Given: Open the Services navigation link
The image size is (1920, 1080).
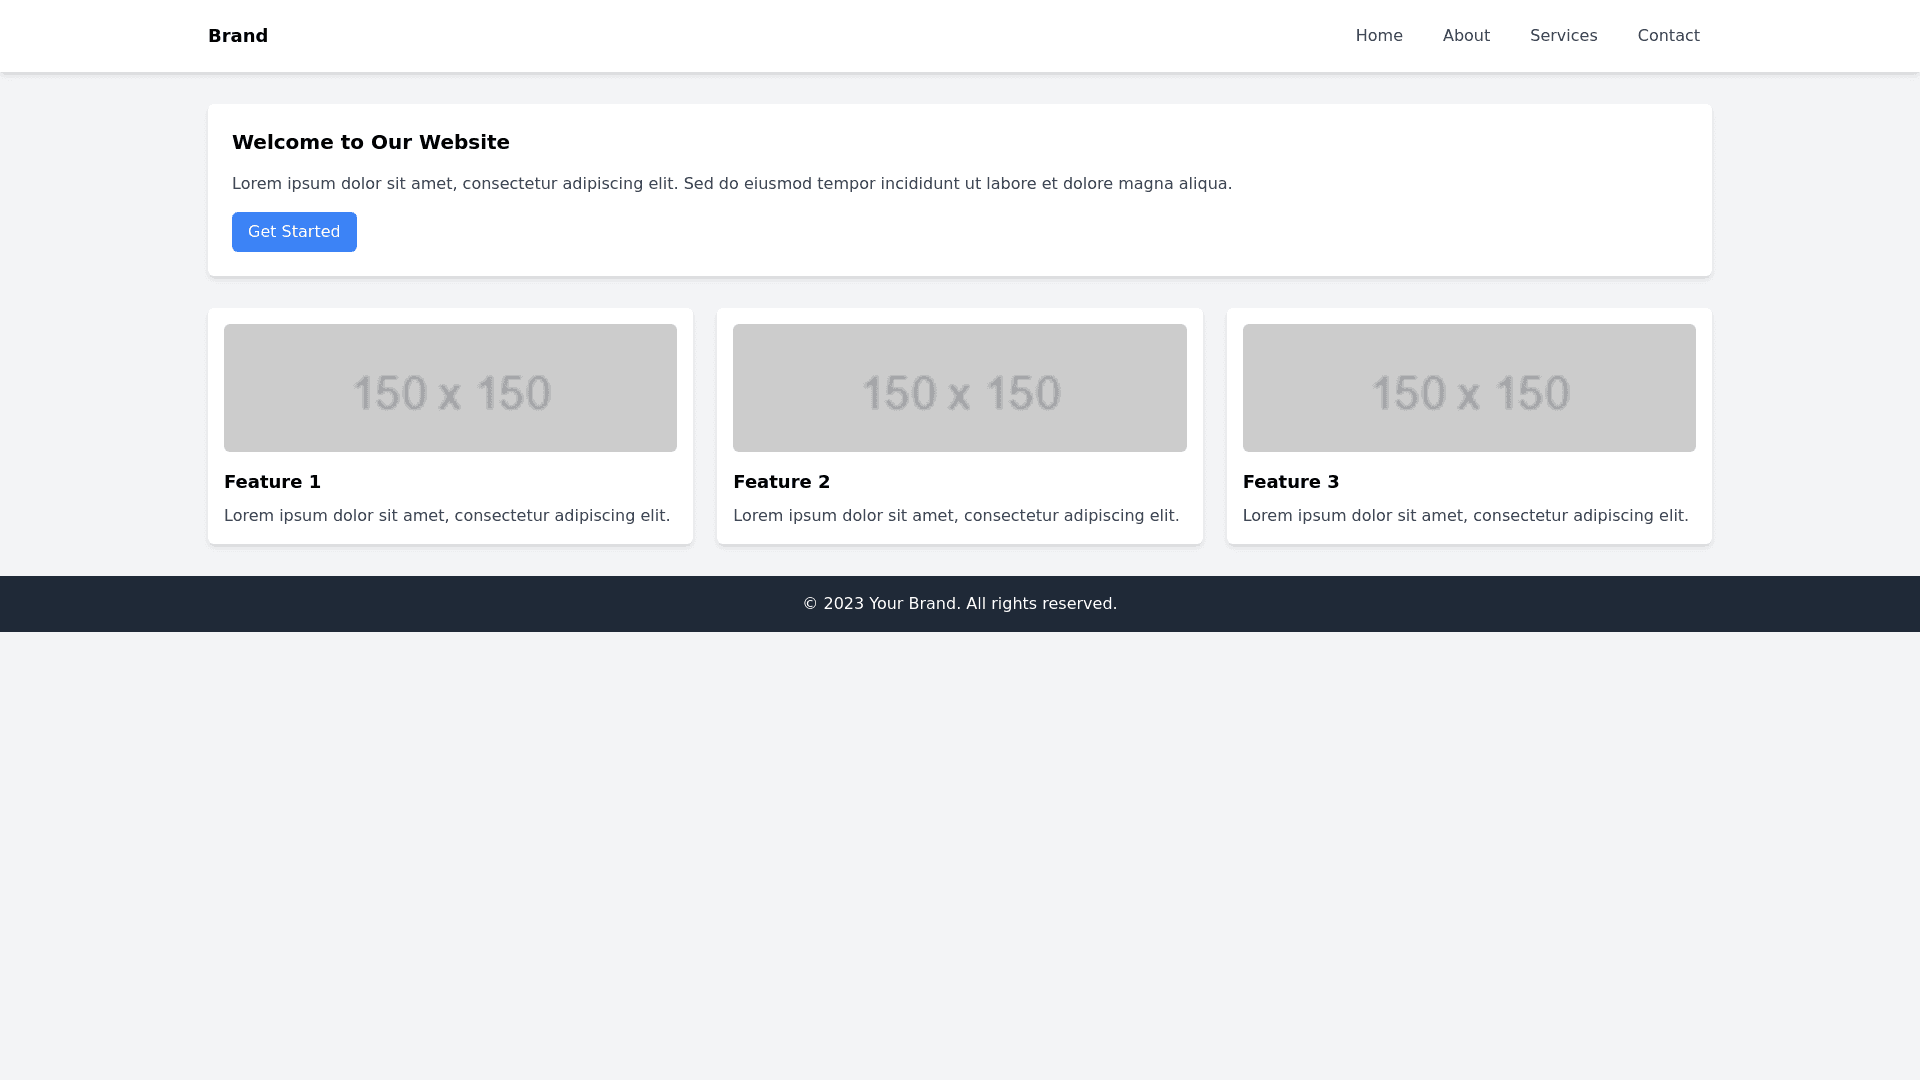Looking at the screenshot, I should click(x=1563, y=36).
